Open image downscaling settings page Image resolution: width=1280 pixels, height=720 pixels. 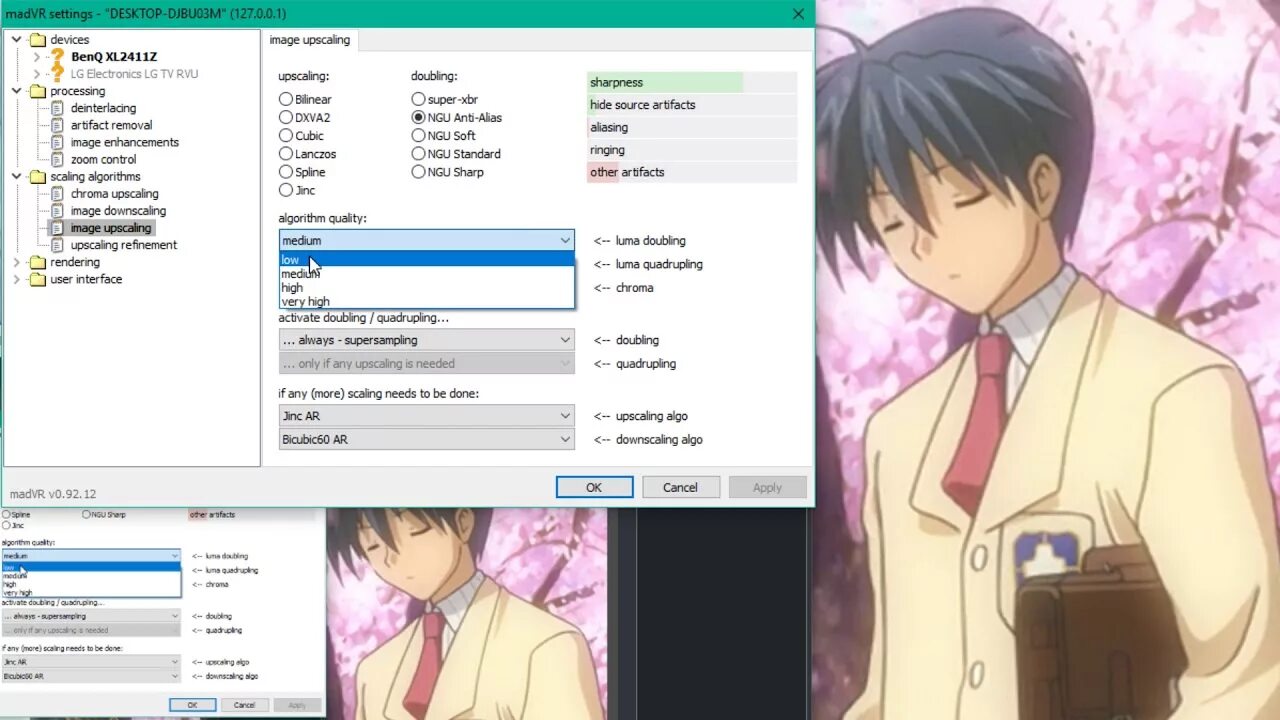pos(118,211)
